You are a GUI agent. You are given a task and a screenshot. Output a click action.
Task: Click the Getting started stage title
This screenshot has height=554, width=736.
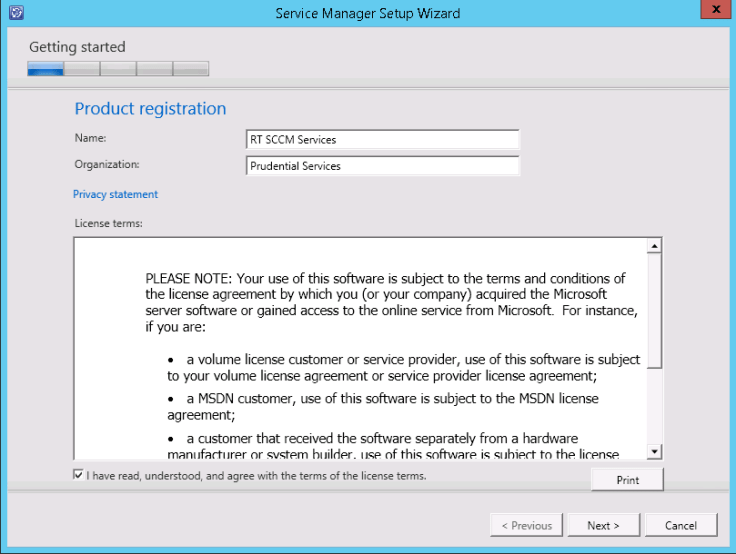pyautogui.click(x=77, y=47)
